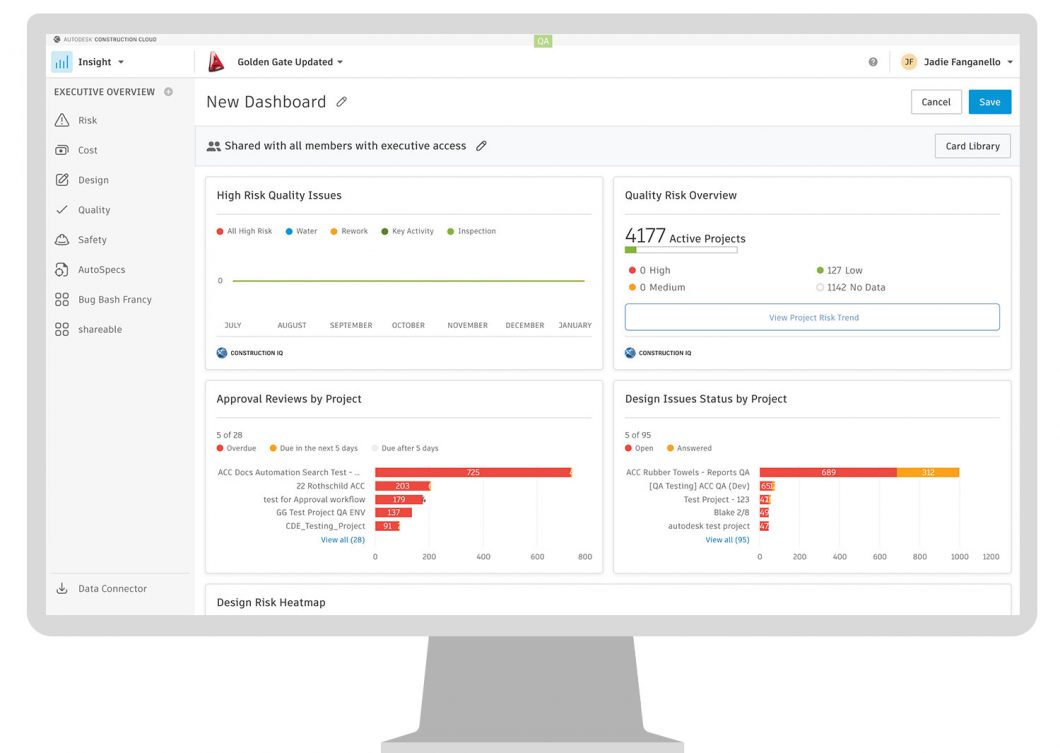1060x753 pixels.
Task: Click the green QA environment badge
Action: [543, 41]
